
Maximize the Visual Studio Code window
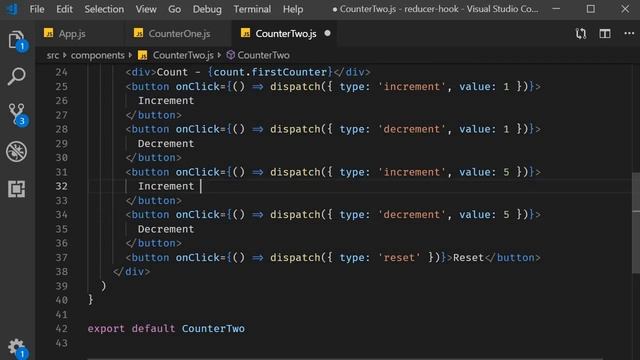pos(591,9)
